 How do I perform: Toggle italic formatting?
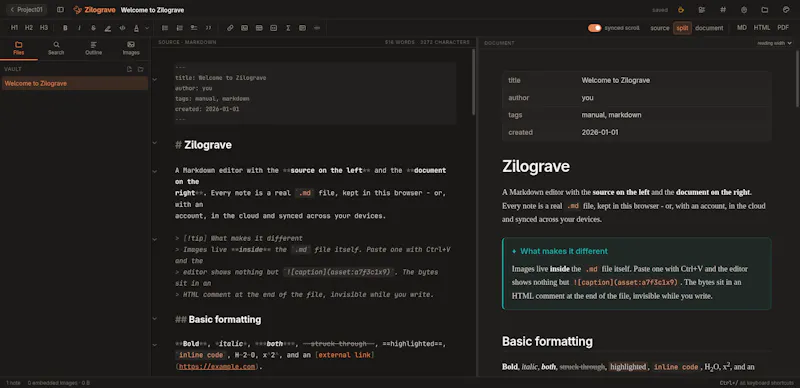pyautogui.click(x=79, y=28)
